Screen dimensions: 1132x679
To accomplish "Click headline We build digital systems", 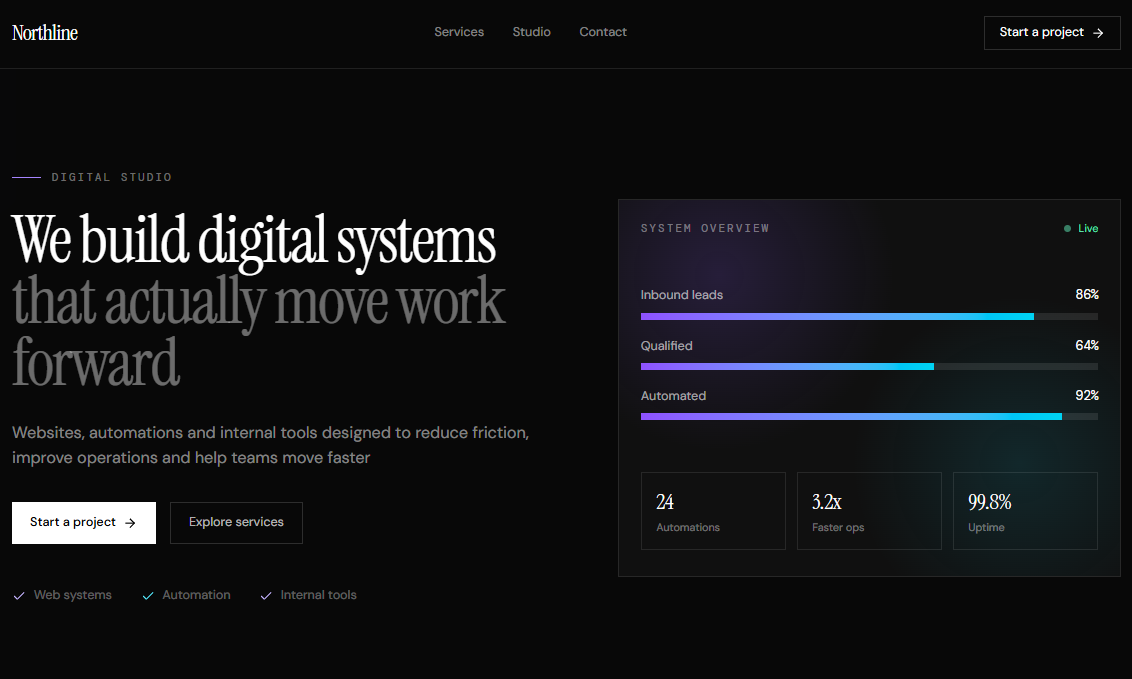I will point(253,241).
